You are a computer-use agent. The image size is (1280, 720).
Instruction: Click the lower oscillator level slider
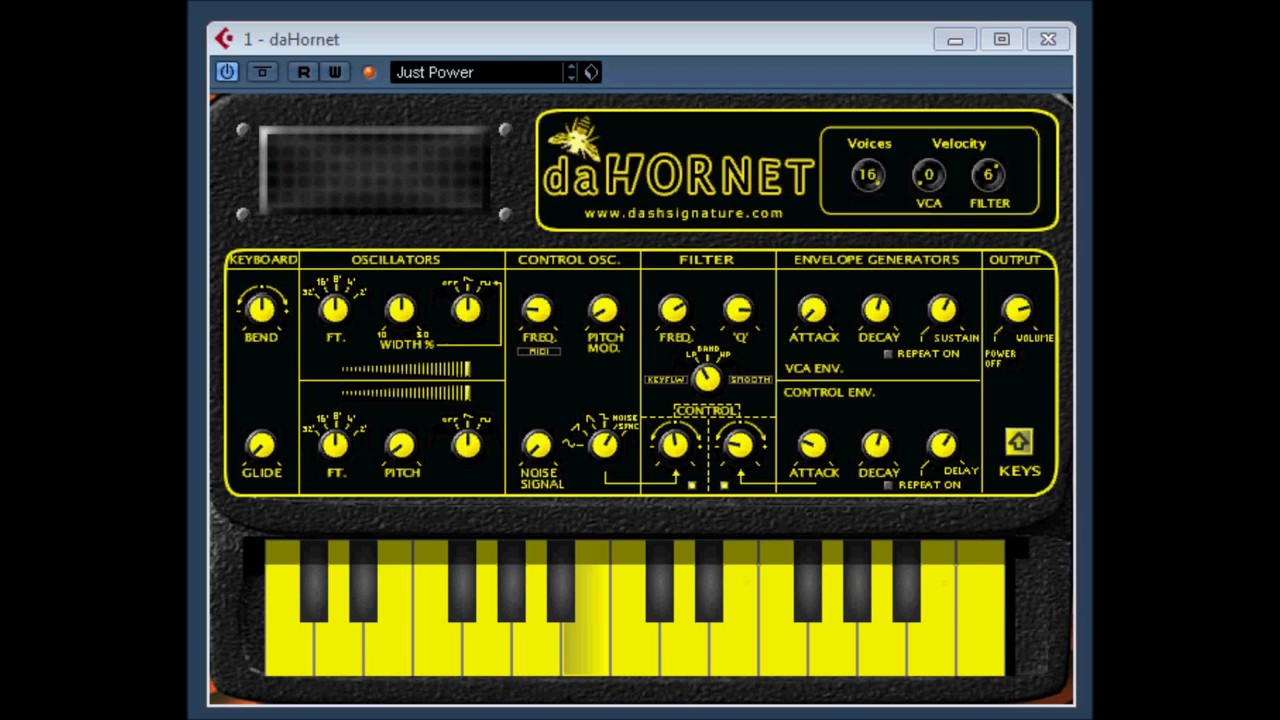click(406, 393)
